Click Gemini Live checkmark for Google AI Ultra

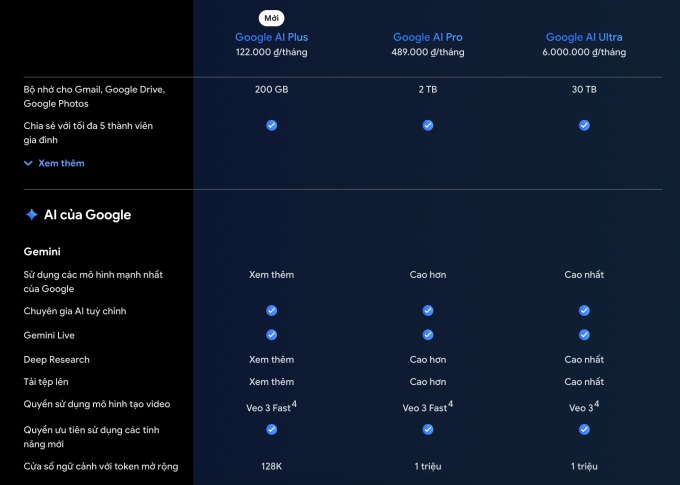tap(584, 335)
